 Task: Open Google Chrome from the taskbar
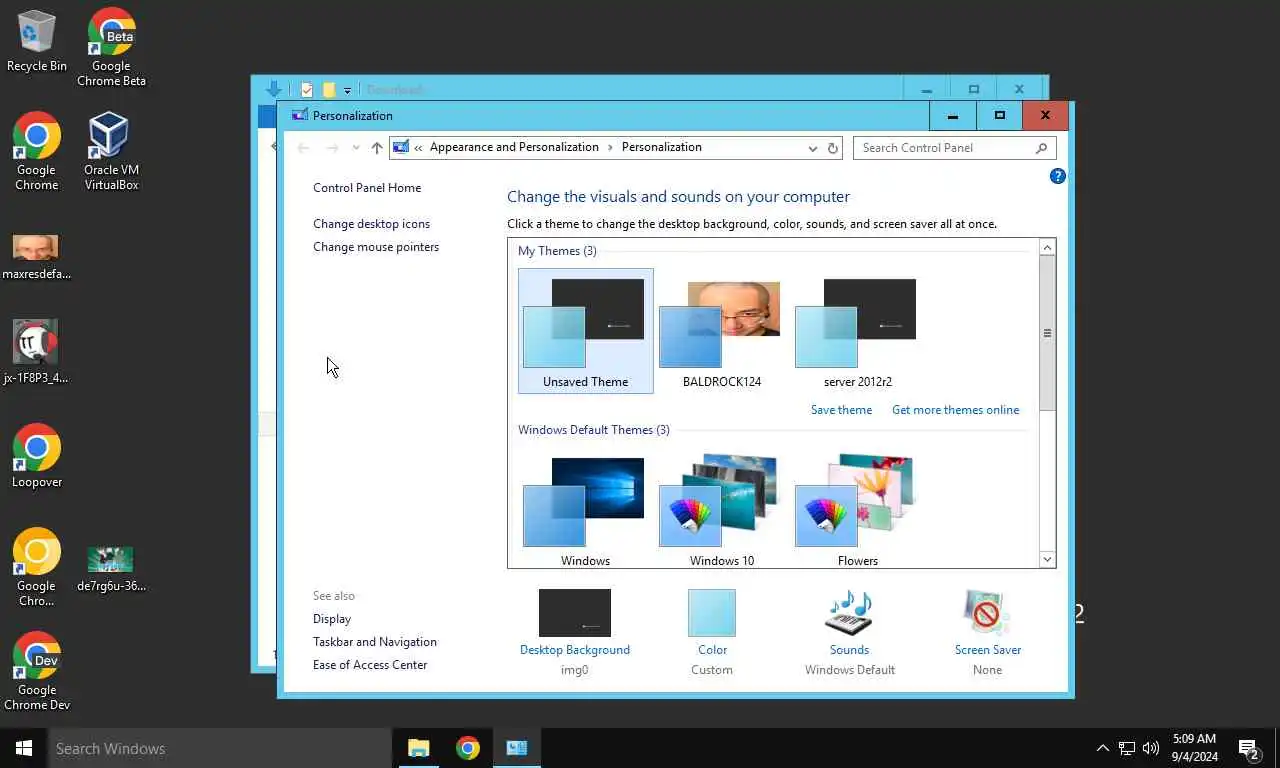467,748
